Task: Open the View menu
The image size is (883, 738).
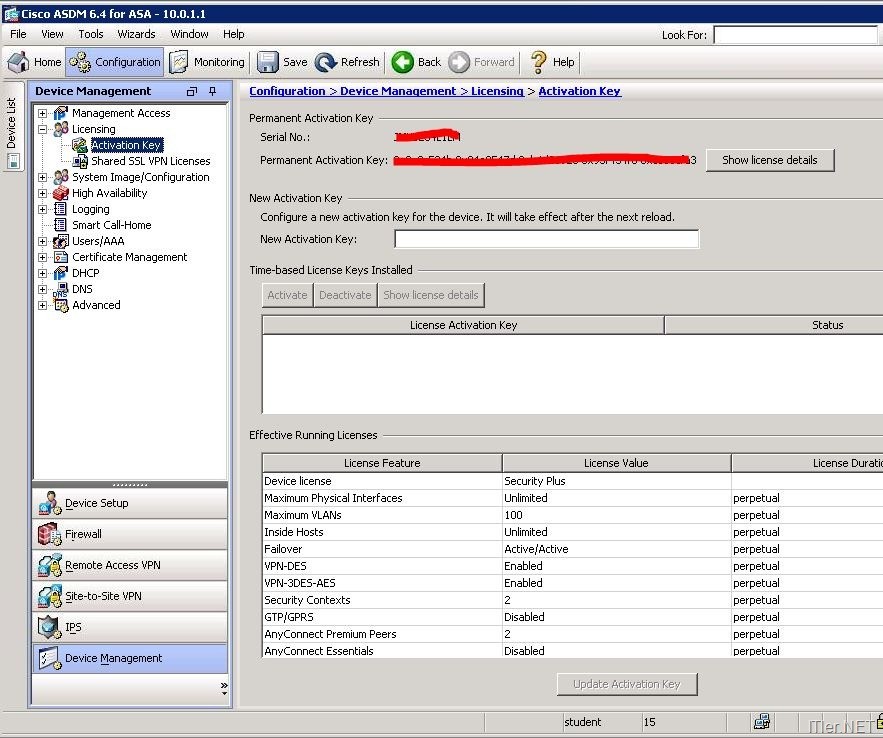Action: [52, 34]
